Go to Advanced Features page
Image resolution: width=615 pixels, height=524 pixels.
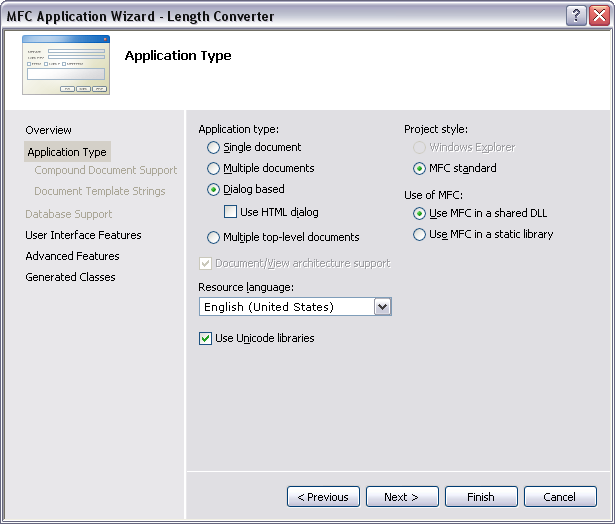pyautogui.click(x=72, y=256)
